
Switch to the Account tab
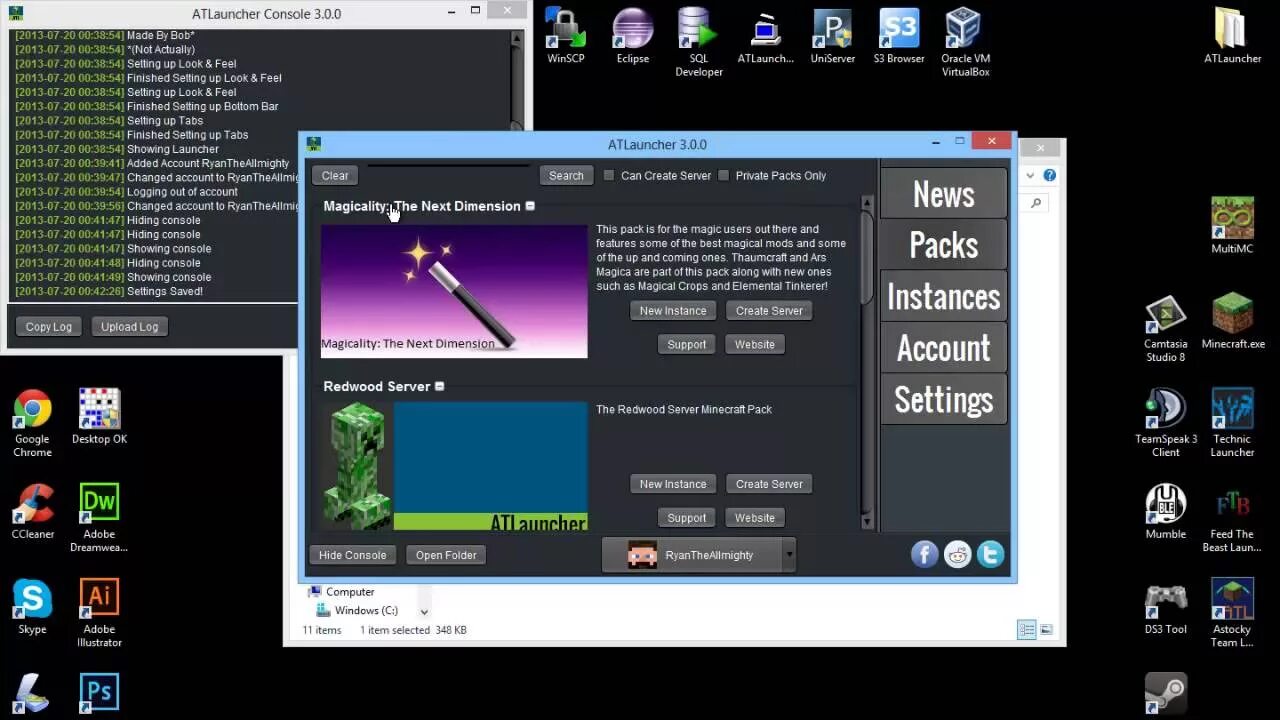pyautogui.click(x=943, y=348)
